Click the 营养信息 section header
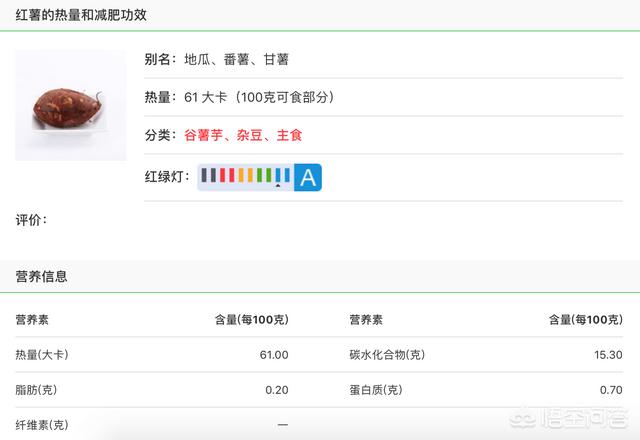 (x=41, y=276)
